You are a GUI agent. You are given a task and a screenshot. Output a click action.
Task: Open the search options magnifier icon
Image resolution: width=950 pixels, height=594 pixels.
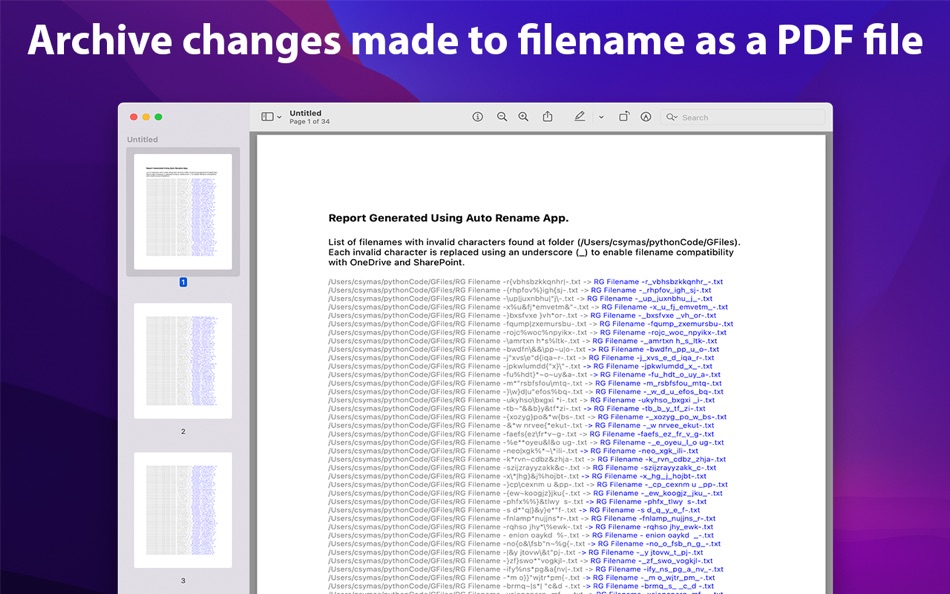click(671, 117)
